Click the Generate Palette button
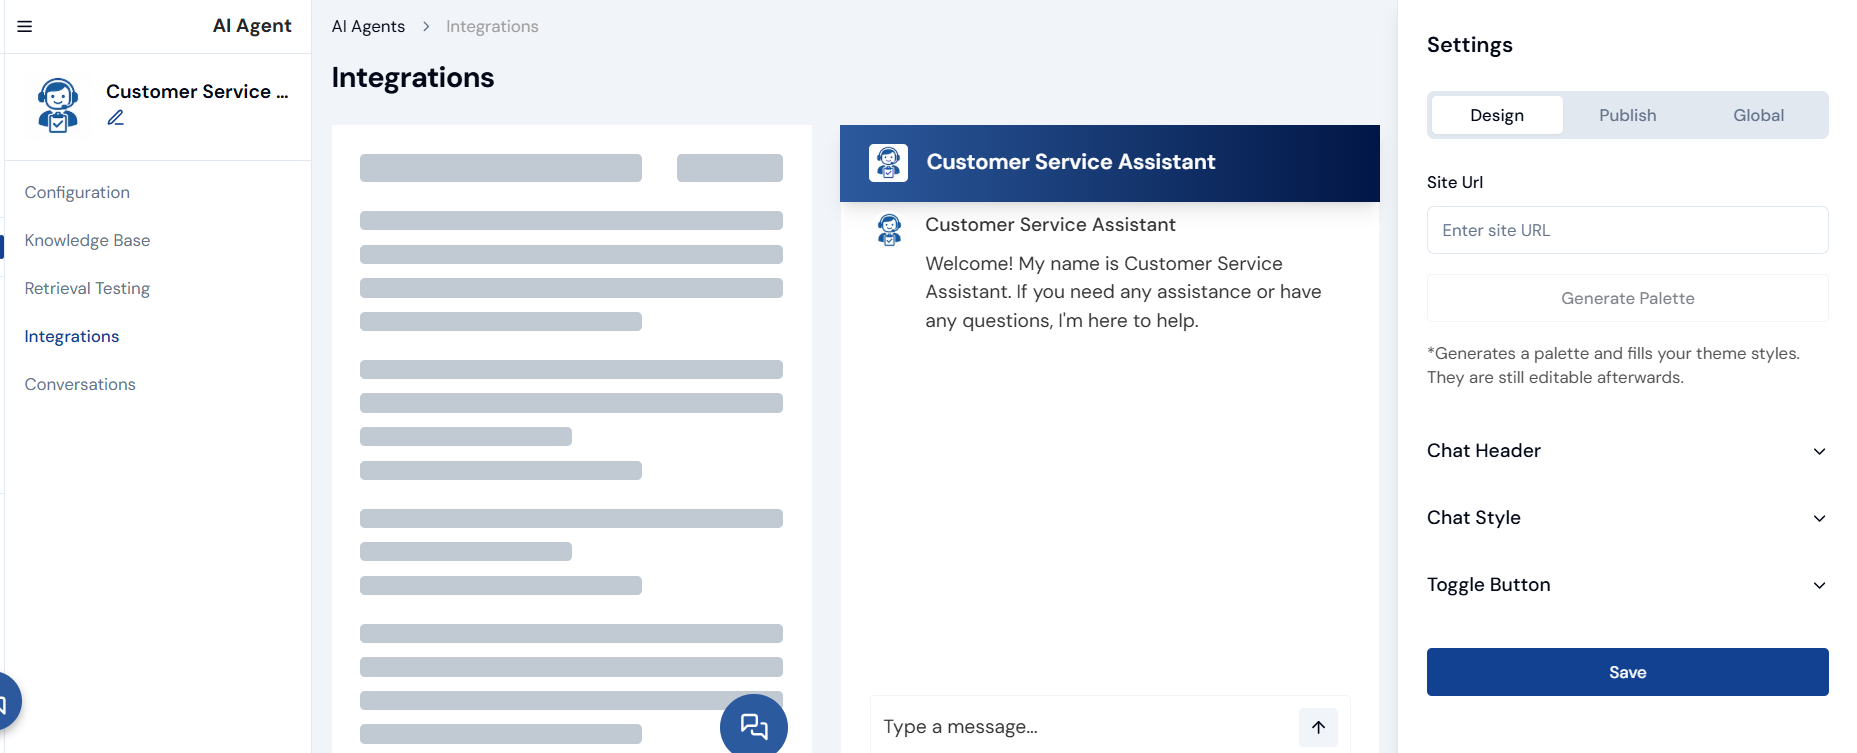 [1627, 298]
